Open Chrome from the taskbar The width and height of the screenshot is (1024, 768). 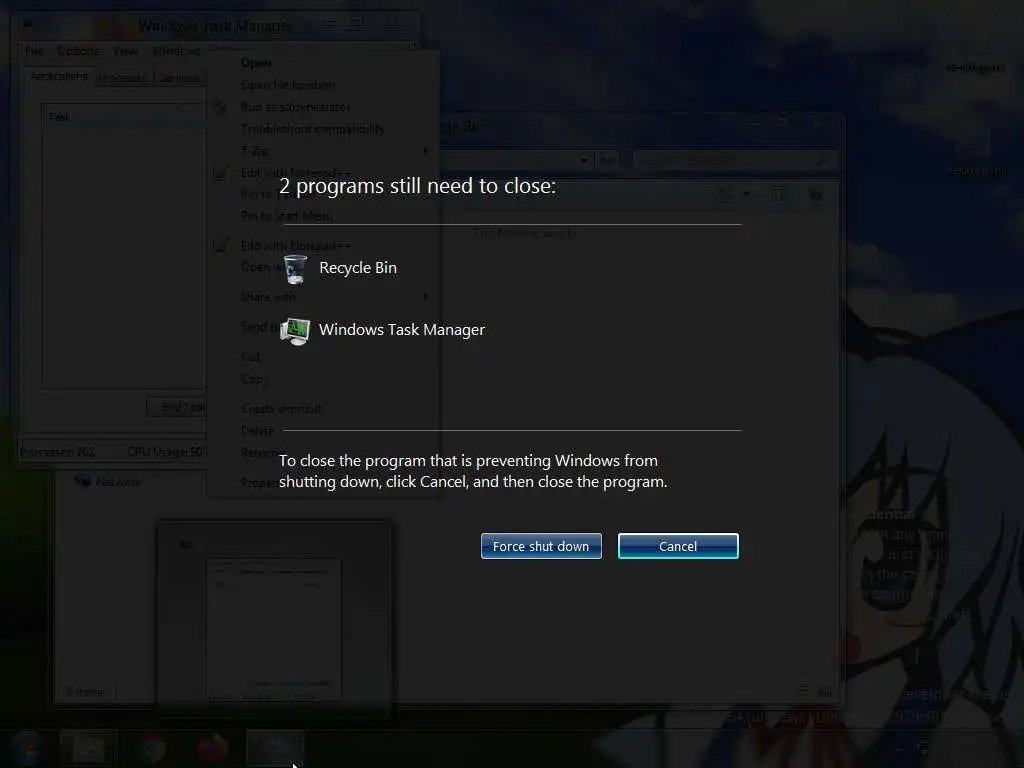coord(151,748)
